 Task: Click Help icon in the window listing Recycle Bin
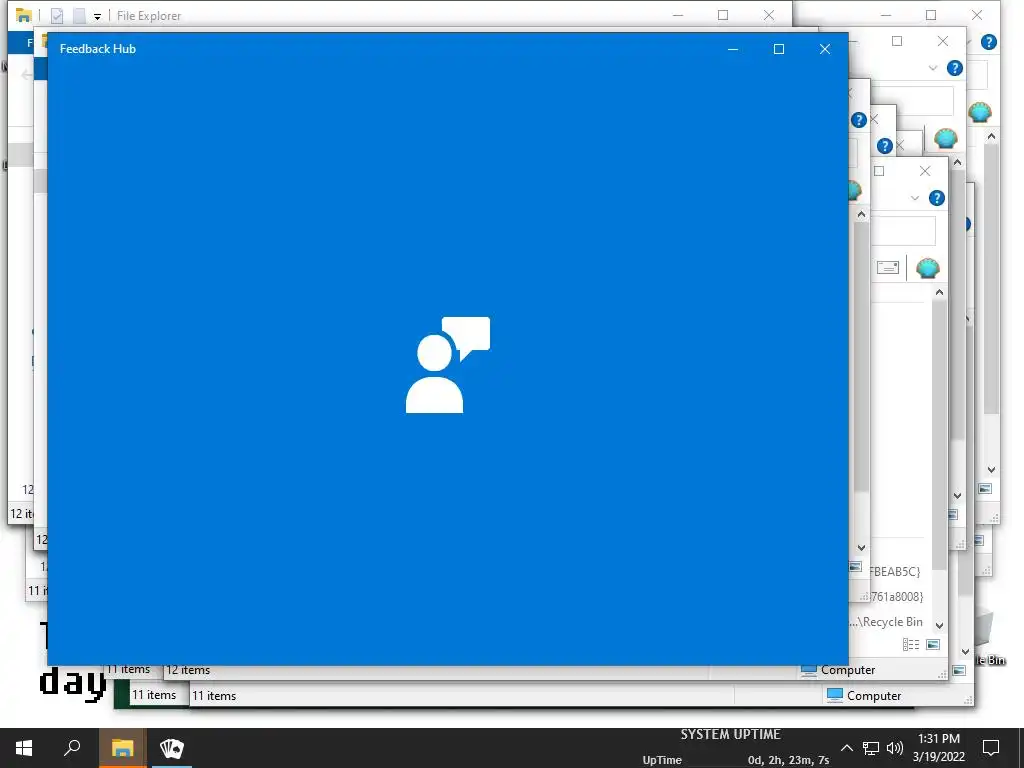tap(936, 198)
